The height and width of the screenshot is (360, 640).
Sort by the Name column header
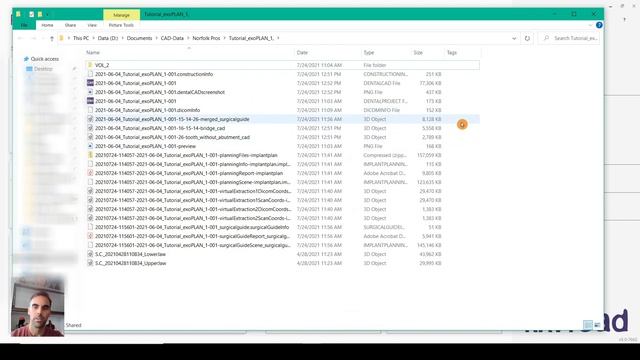(x=93, y=53)
